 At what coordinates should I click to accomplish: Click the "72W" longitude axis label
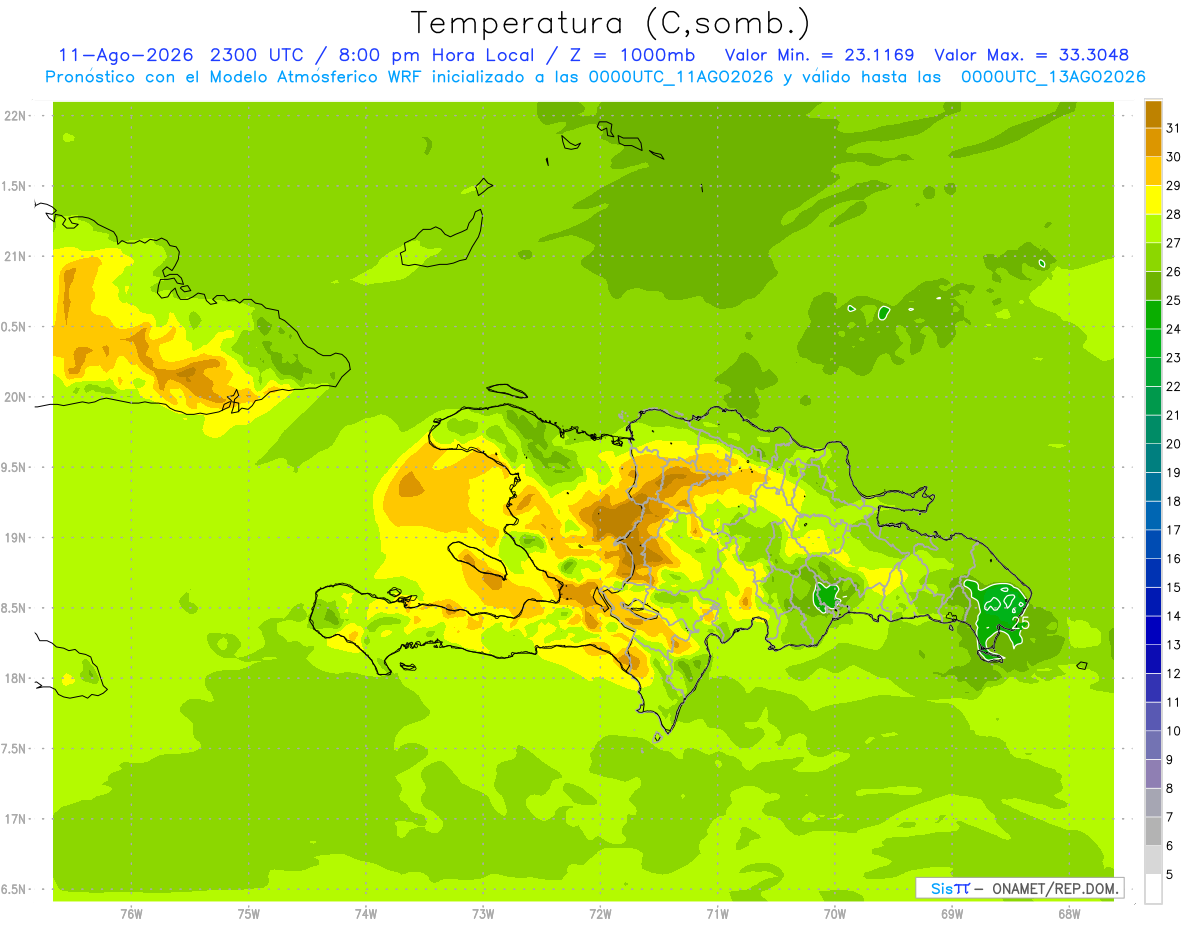point(600,913)
